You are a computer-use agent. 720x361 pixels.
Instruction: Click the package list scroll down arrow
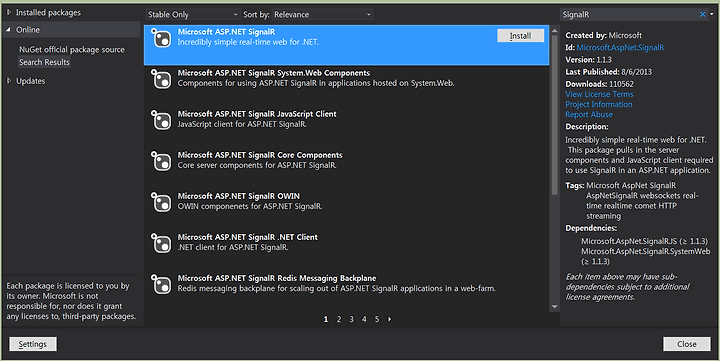click(554, 307)
